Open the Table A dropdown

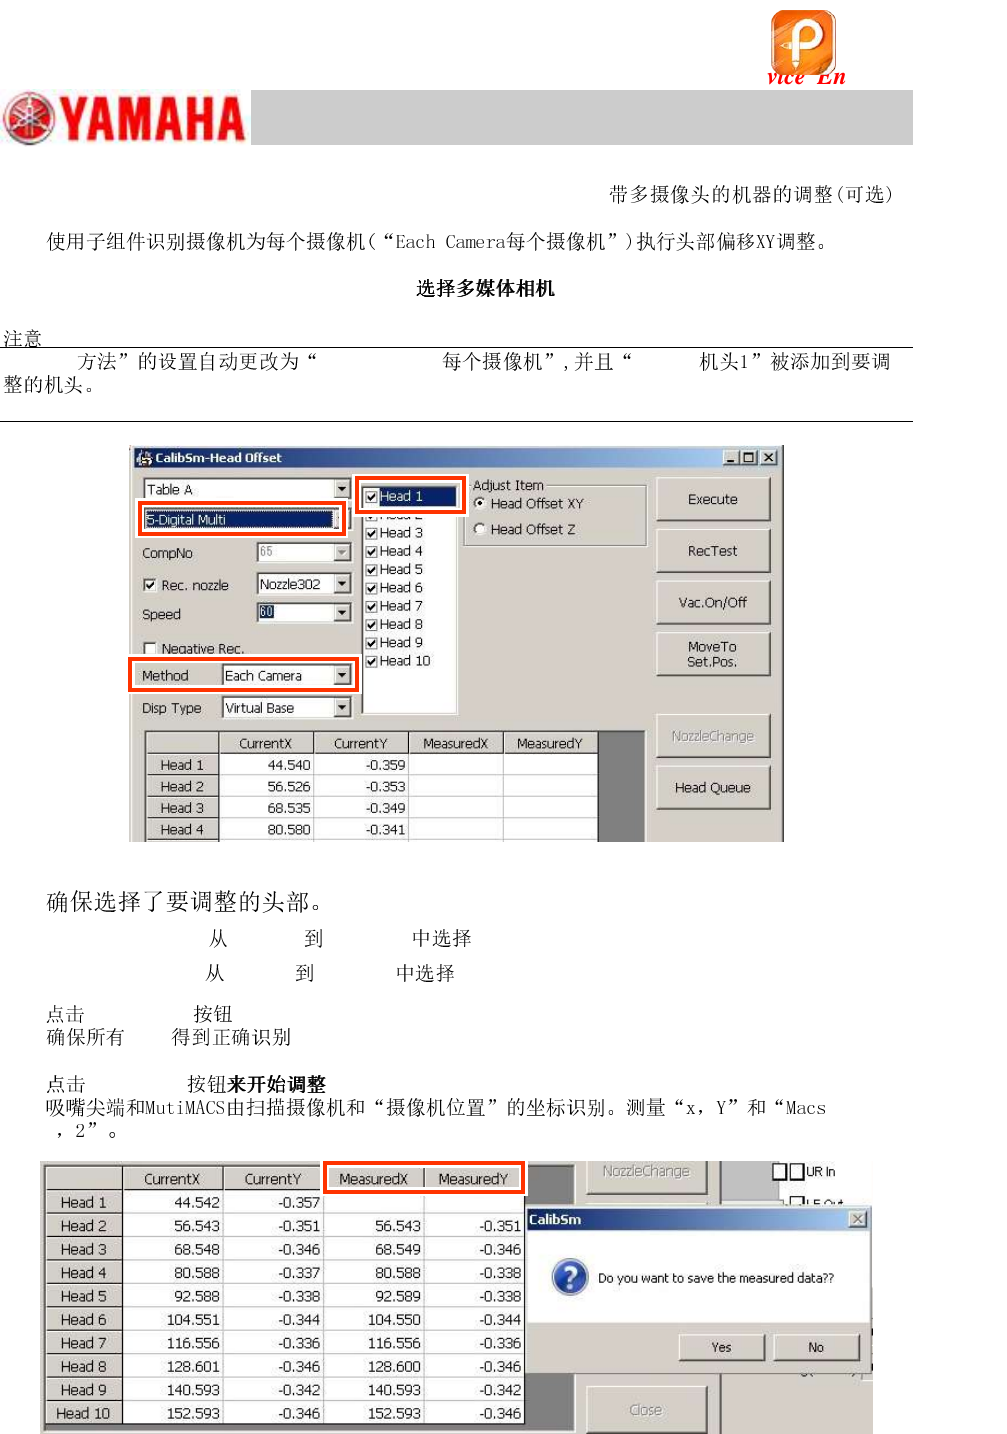342,489
